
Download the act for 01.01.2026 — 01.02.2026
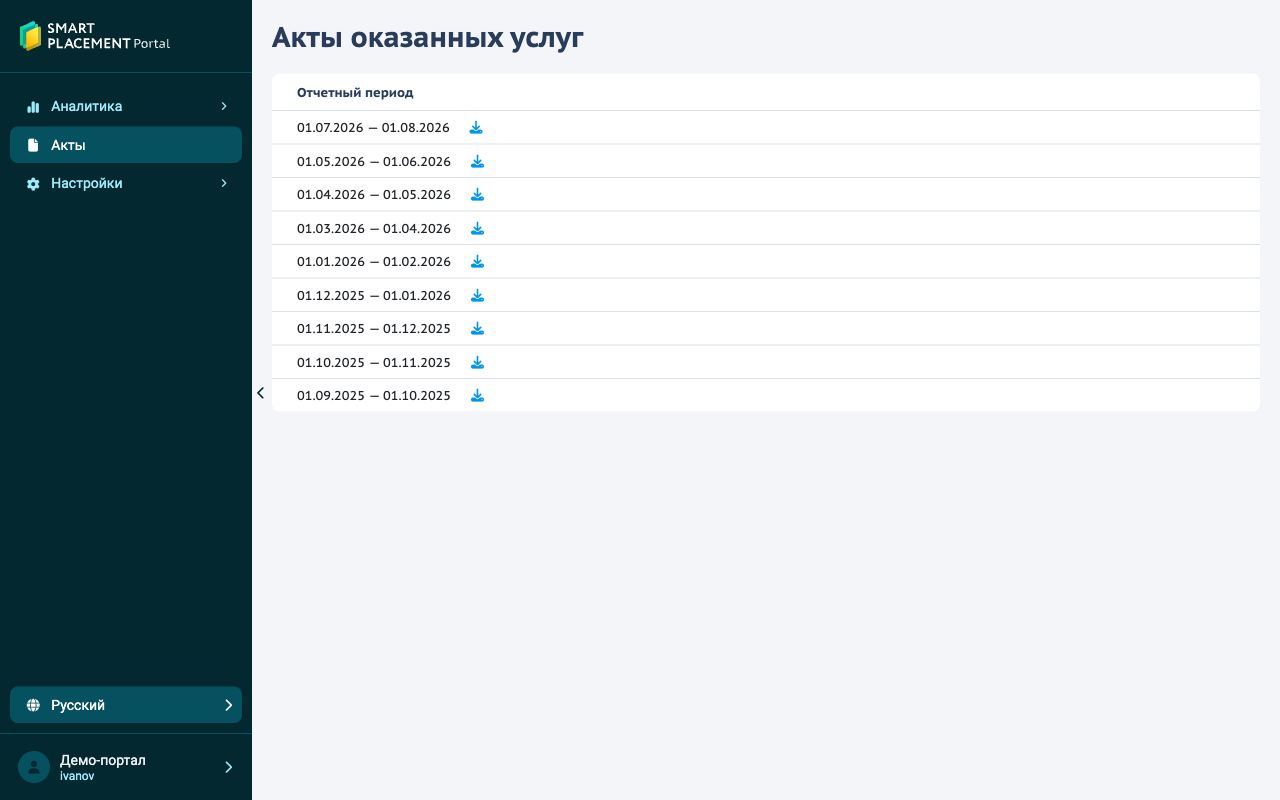click(477, 262)
